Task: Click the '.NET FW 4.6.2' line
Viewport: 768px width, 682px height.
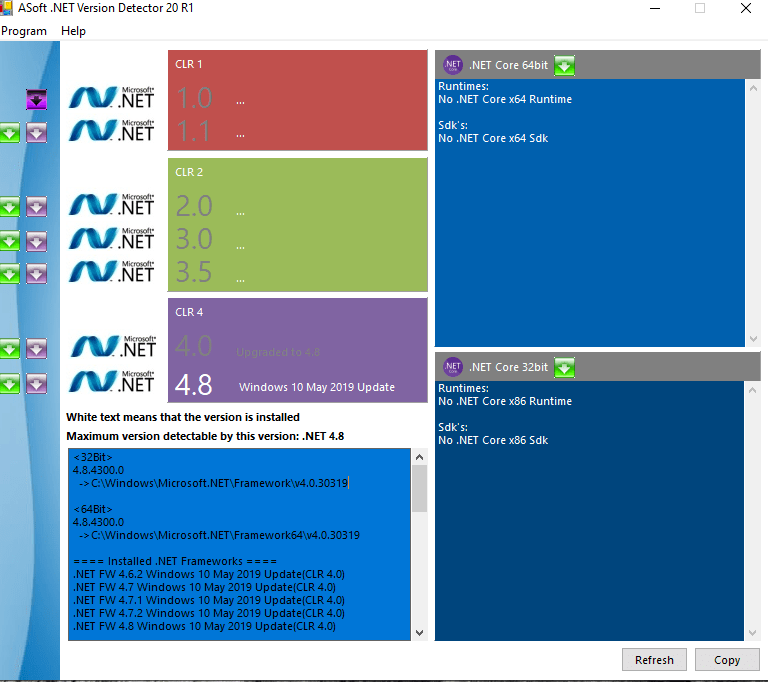Action: (x=209, y=574)
